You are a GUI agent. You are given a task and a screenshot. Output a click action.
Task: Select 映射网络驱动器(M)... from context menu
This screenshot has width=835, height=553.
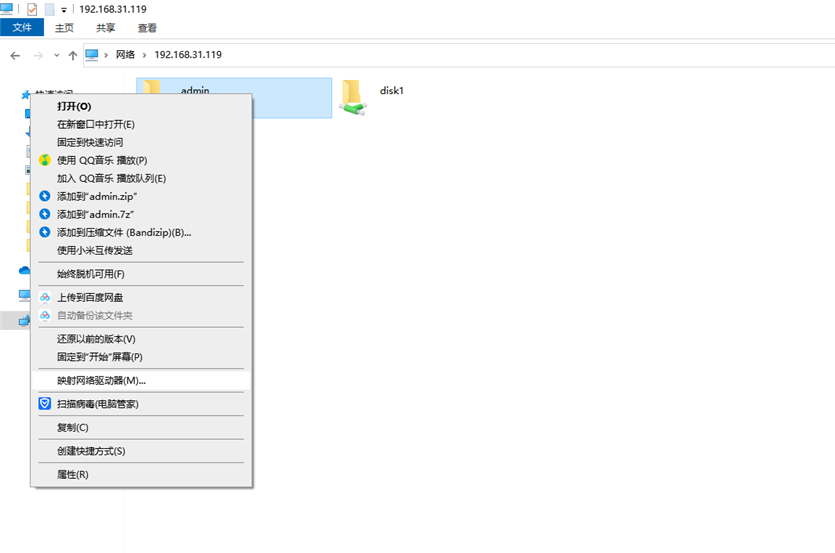[x=101, y=380]
